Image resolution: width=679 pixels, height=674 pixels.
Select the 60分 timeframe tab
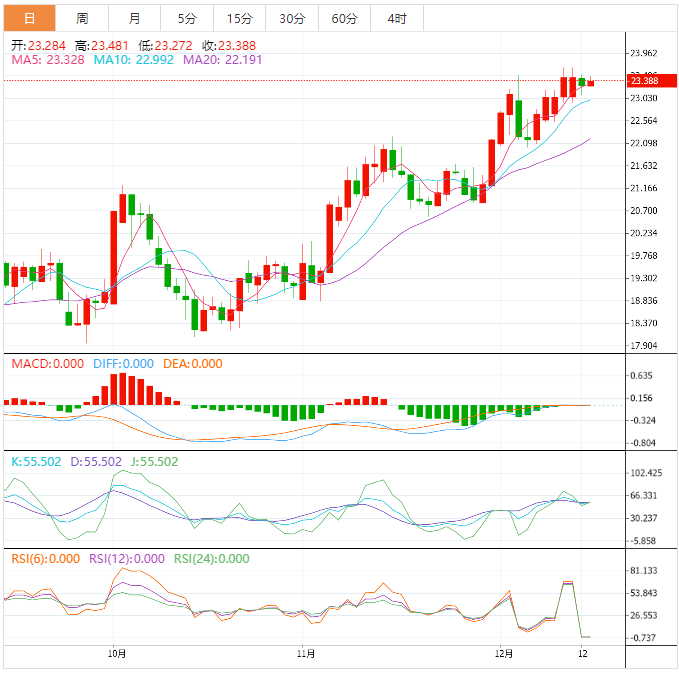(x=344, y=19)
